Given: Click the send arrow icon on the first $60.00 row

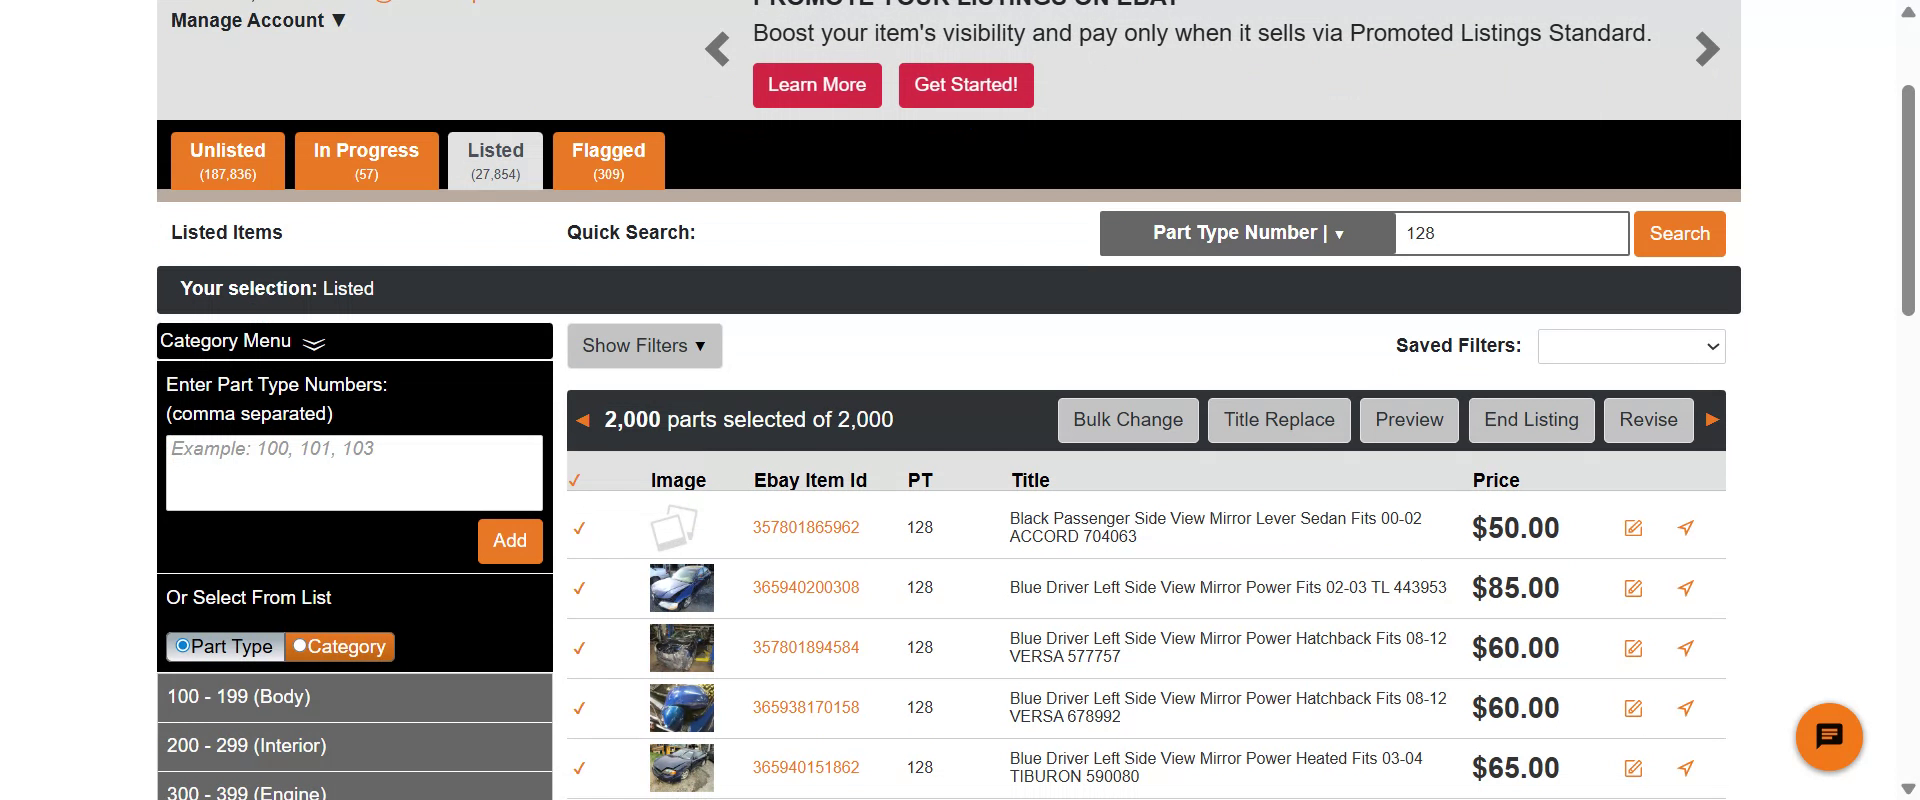Looking at the screenshot, I should tap(1686, 648).
